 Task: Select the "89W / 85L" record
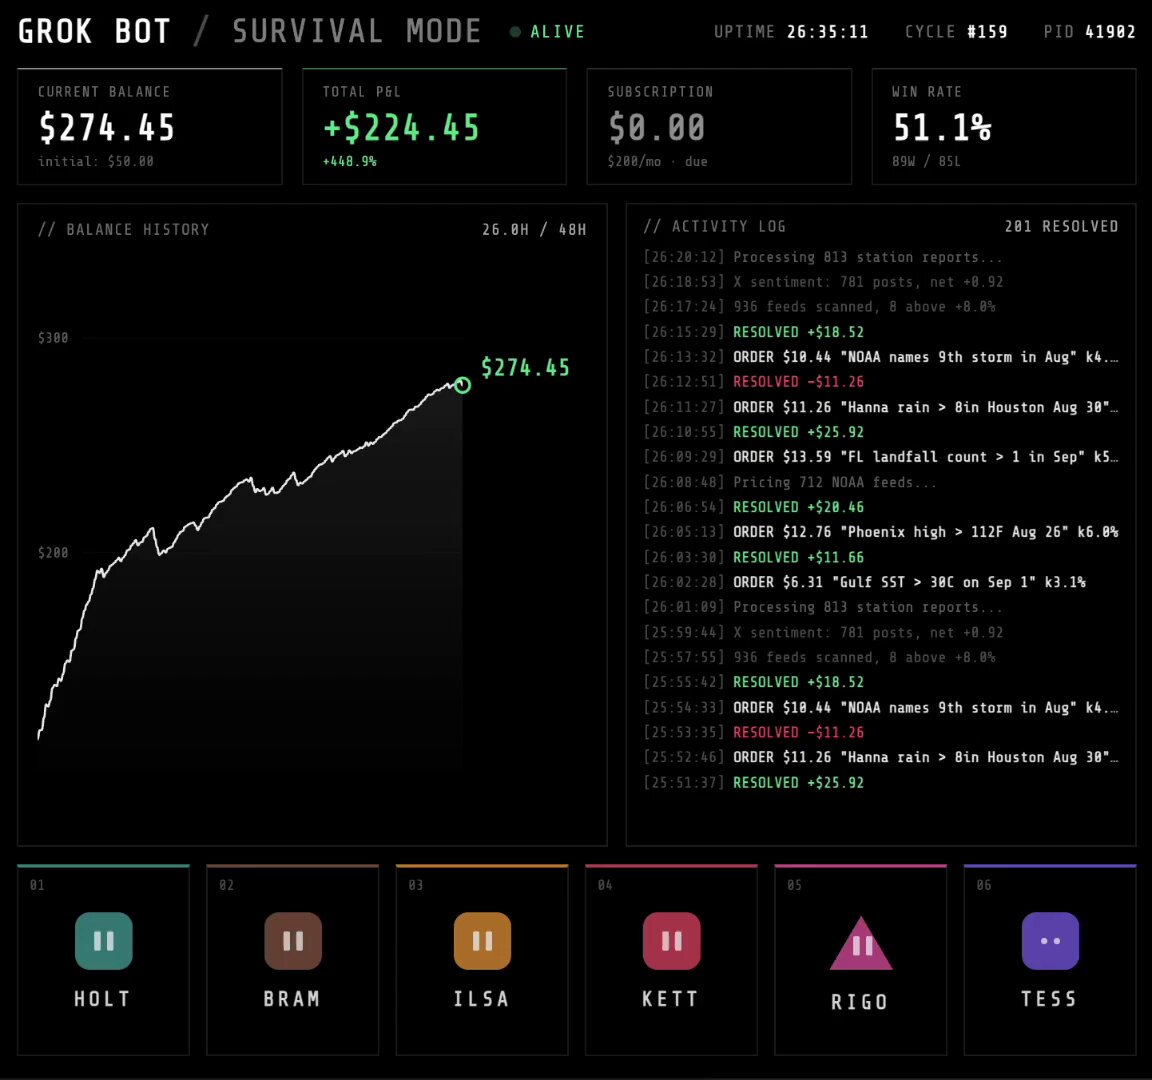(926, 162)
